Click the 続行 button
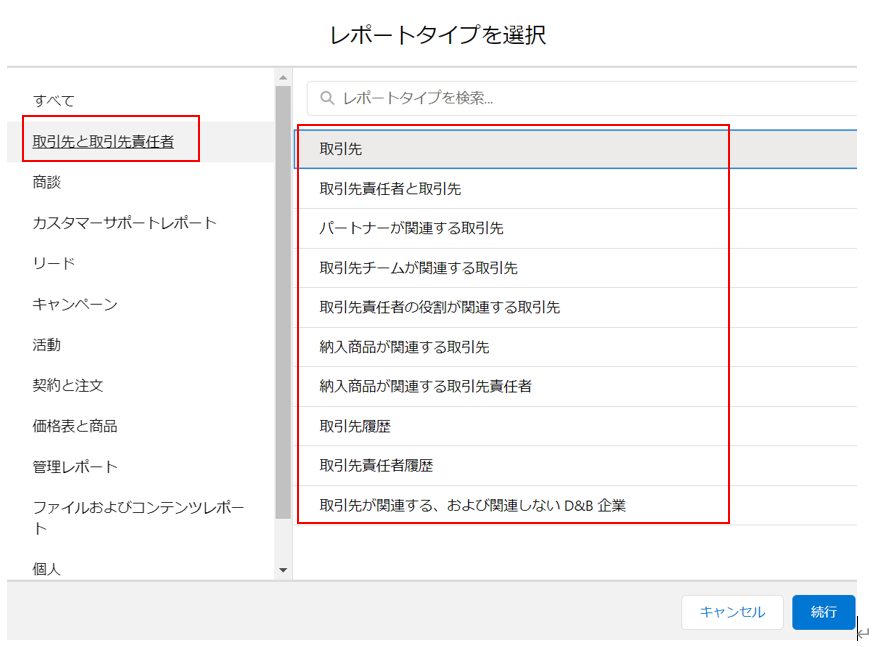Screen dimensions: 874x647 pos(823,612)
